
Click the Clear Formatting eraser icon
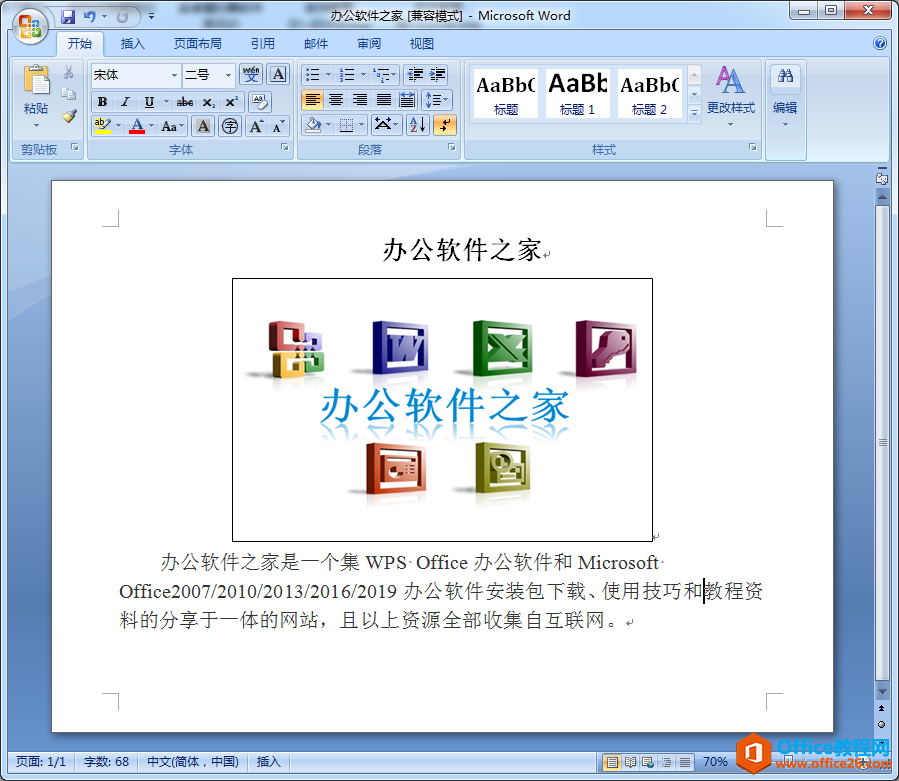click(x=259, y=102)
